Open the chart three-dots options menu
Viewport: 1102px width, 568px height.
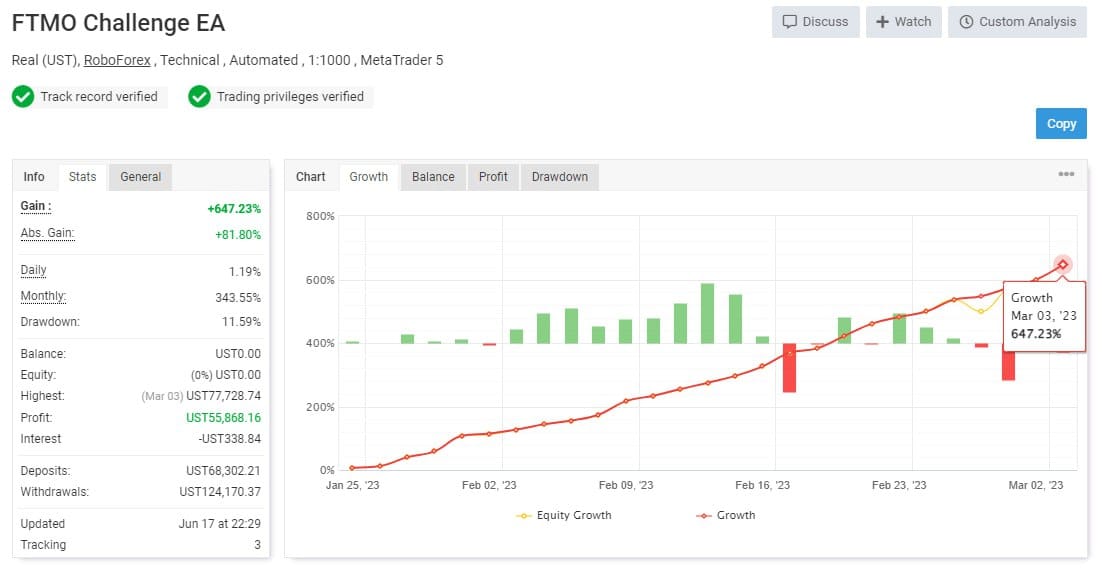point(1066,174)
